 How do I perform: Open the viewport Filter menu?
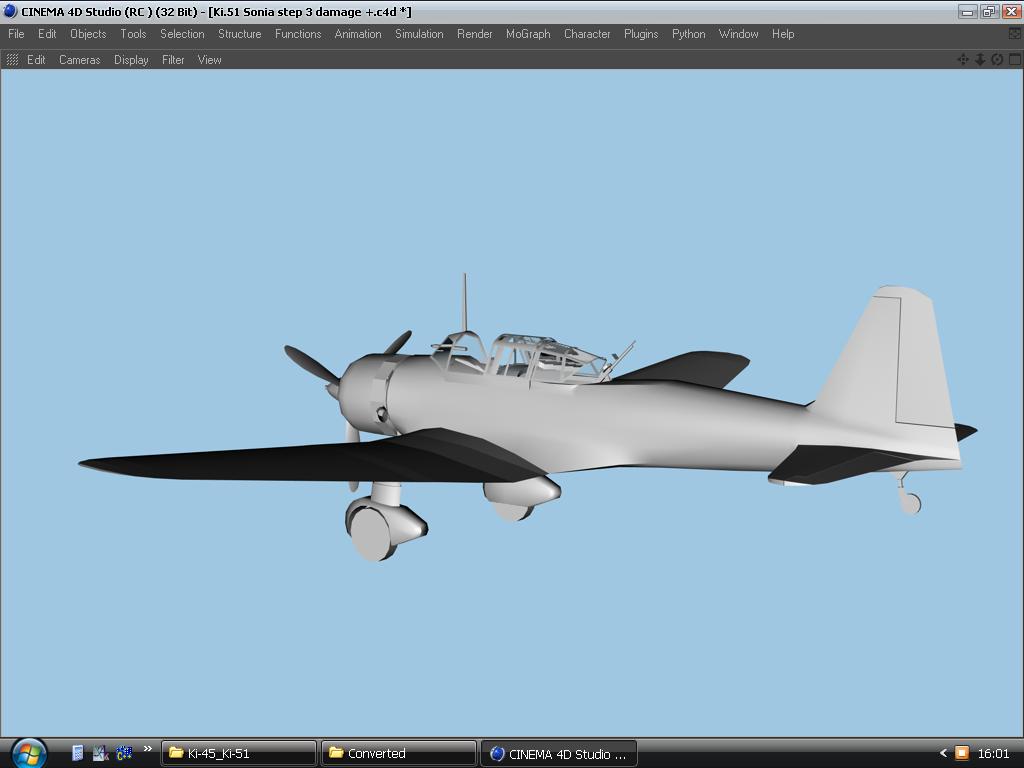173,60
